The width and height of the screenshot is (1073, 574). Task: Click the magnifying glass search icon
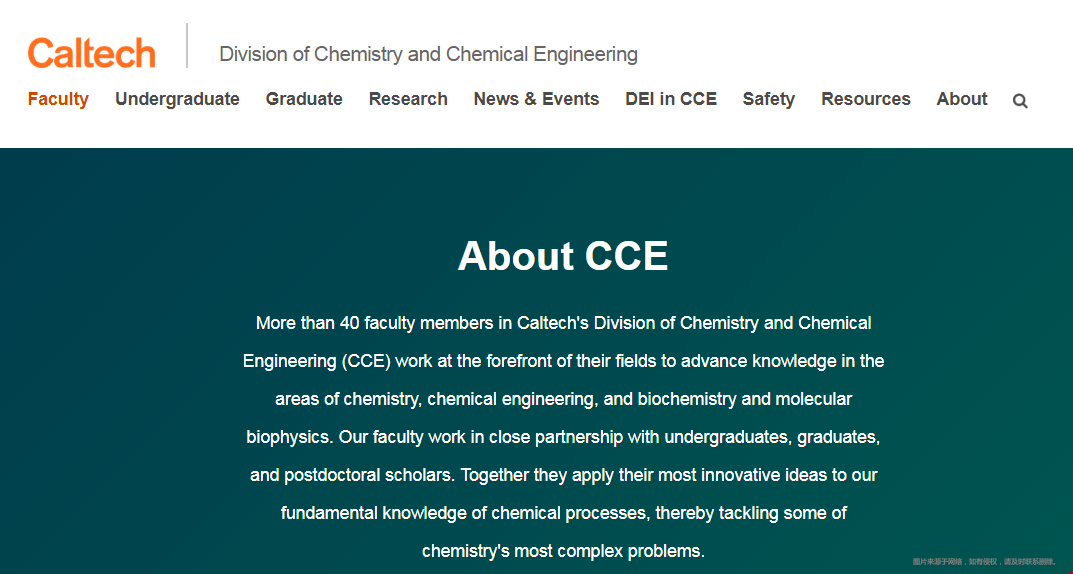coord(1020,101)
